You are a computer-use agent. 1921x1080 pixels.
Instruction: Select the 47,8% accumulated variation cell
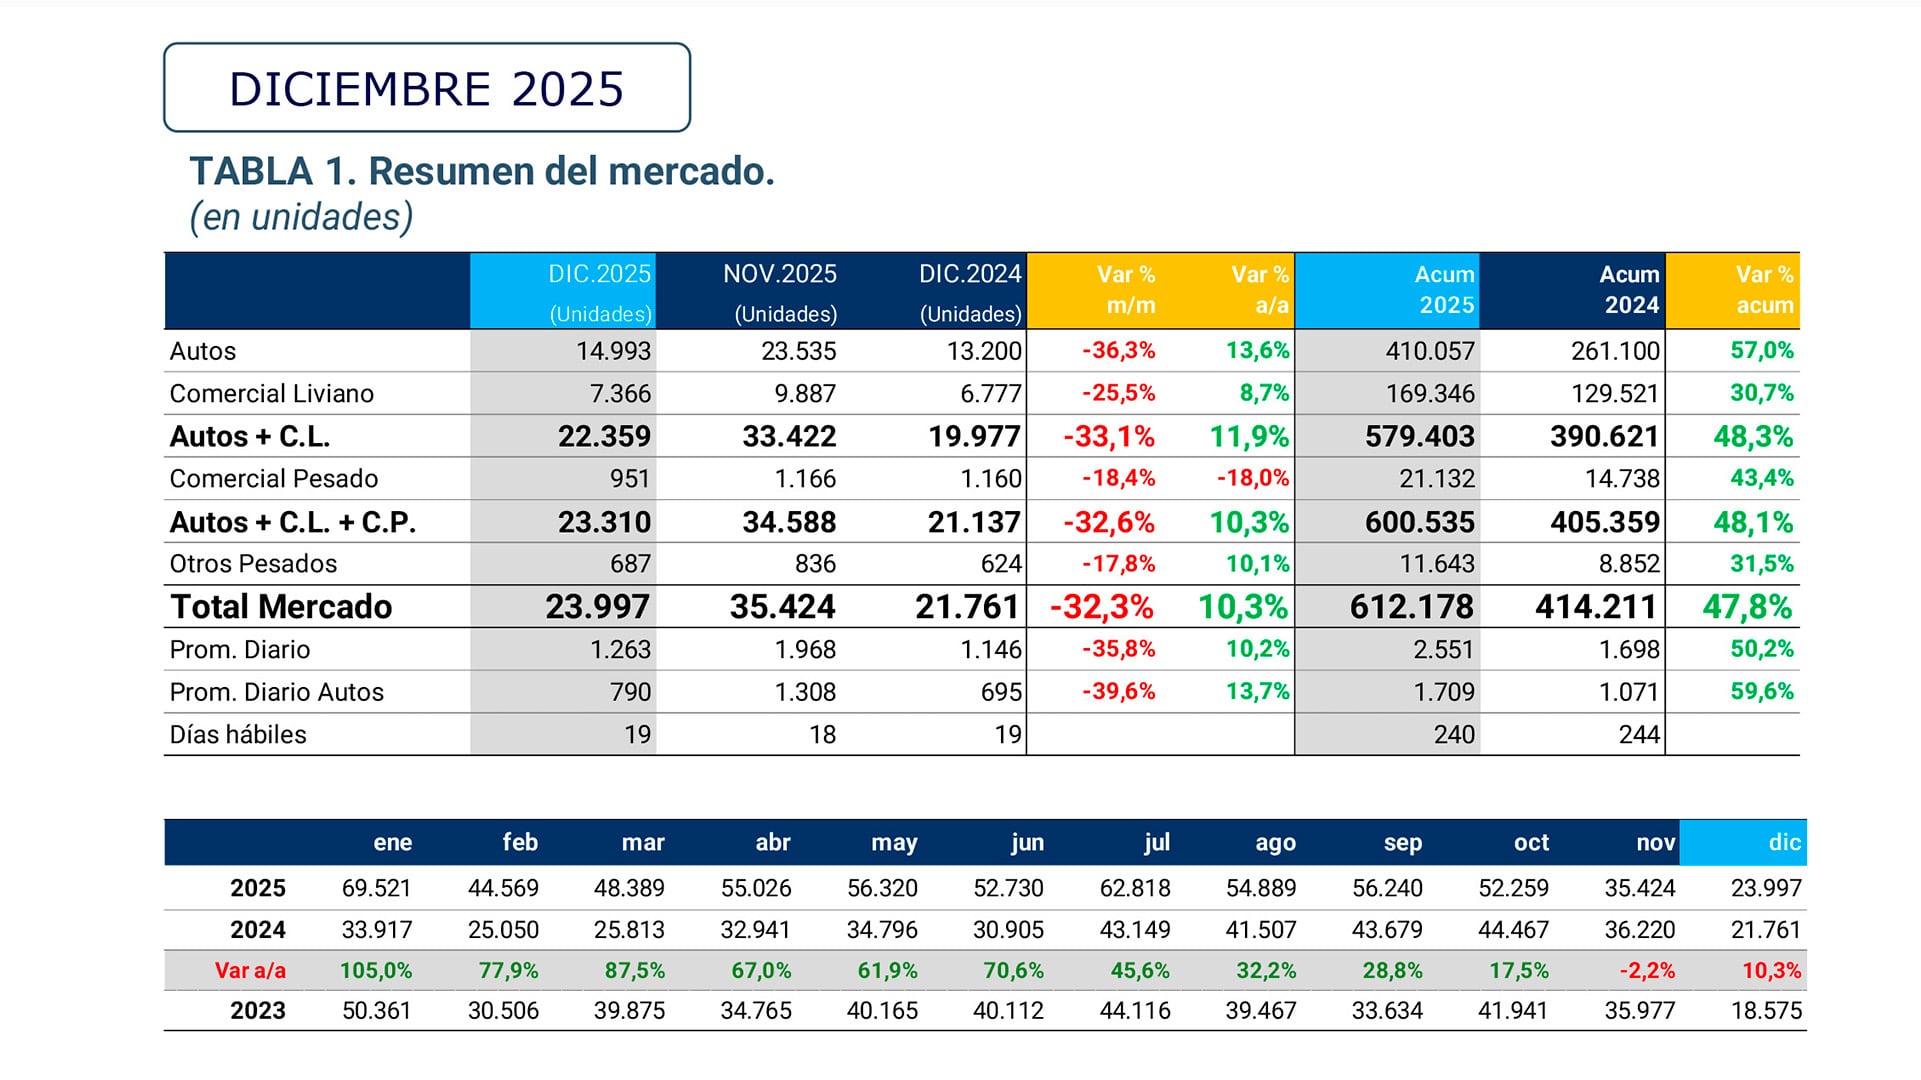1761,606
